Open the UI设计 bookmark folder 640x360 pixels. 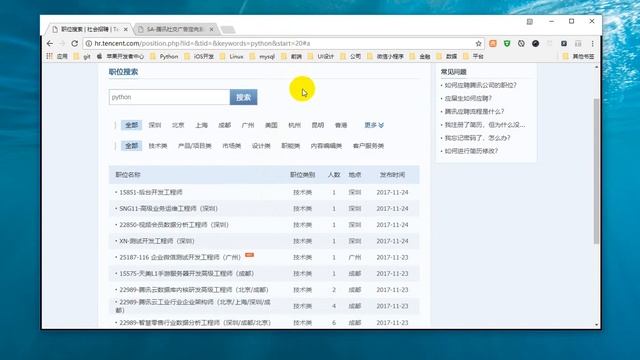(321, 56)
